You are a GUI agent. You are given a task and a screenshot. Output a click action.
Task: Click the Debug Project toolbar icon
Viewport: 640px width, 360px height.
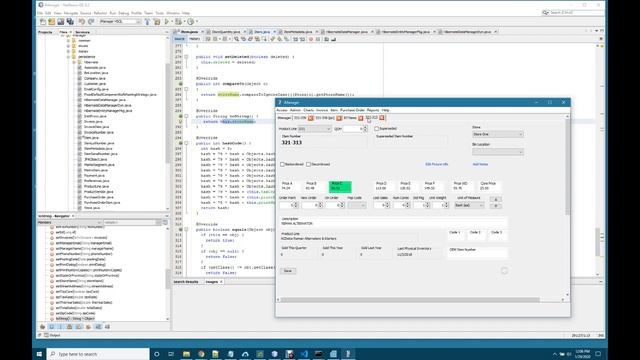(178, 22)
